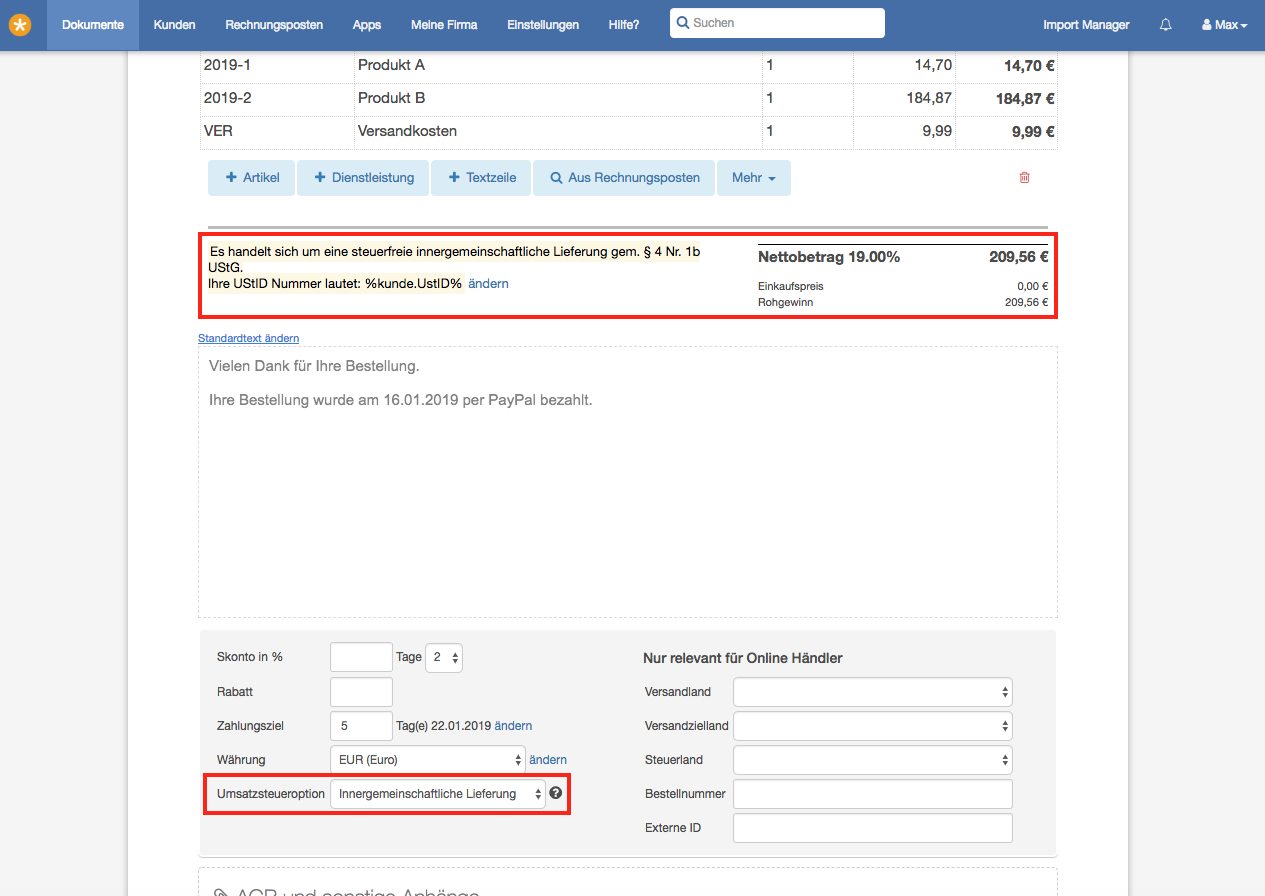Click price 184,87 € total cell
Image resolution: width=1265 pixels, height=896 pixels.
[1008, 99]
